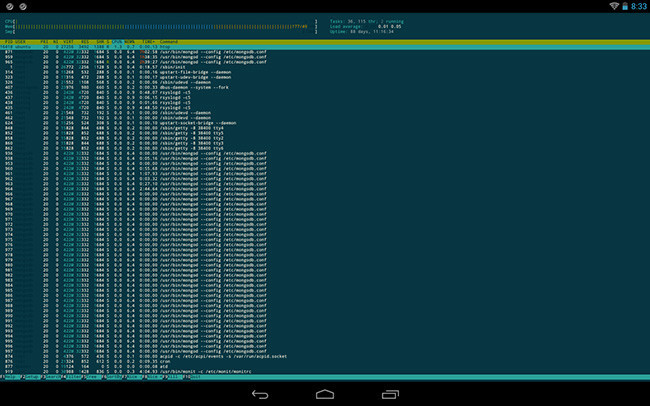Choose F4 Filter in htop function bar

point(72,377)
